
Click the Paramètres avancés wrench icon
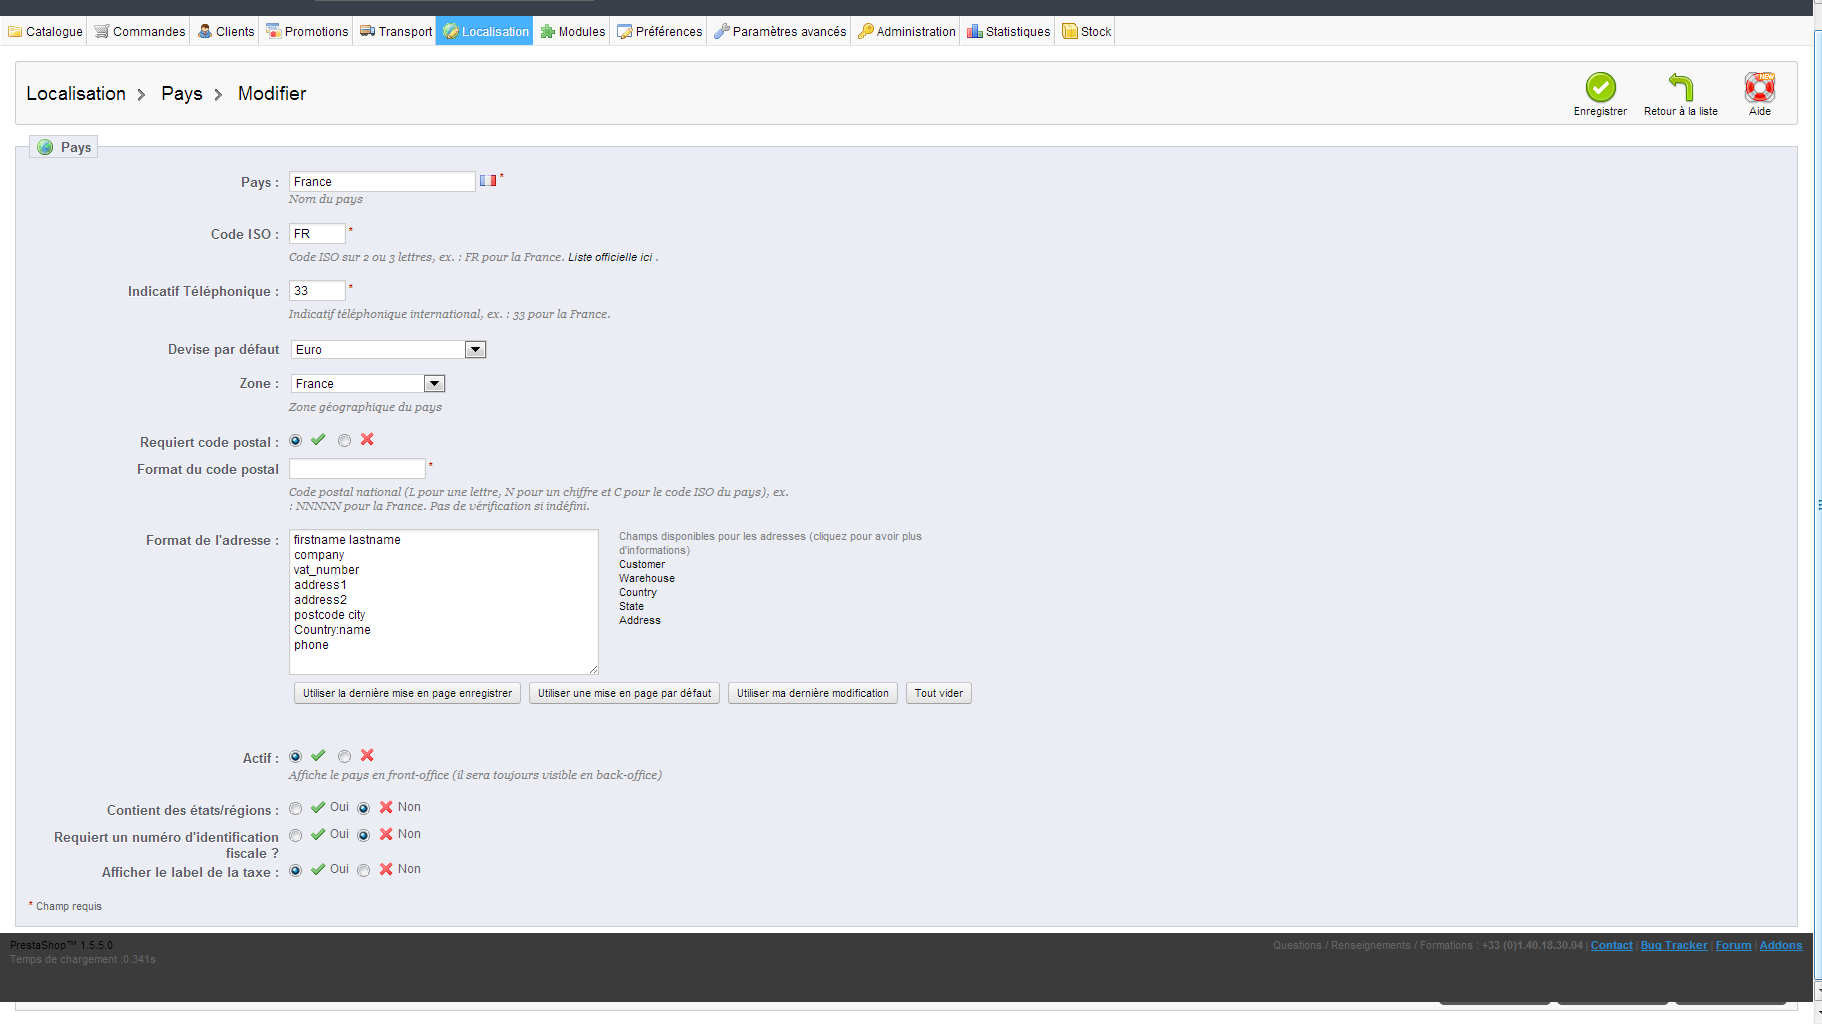point(722,32)
